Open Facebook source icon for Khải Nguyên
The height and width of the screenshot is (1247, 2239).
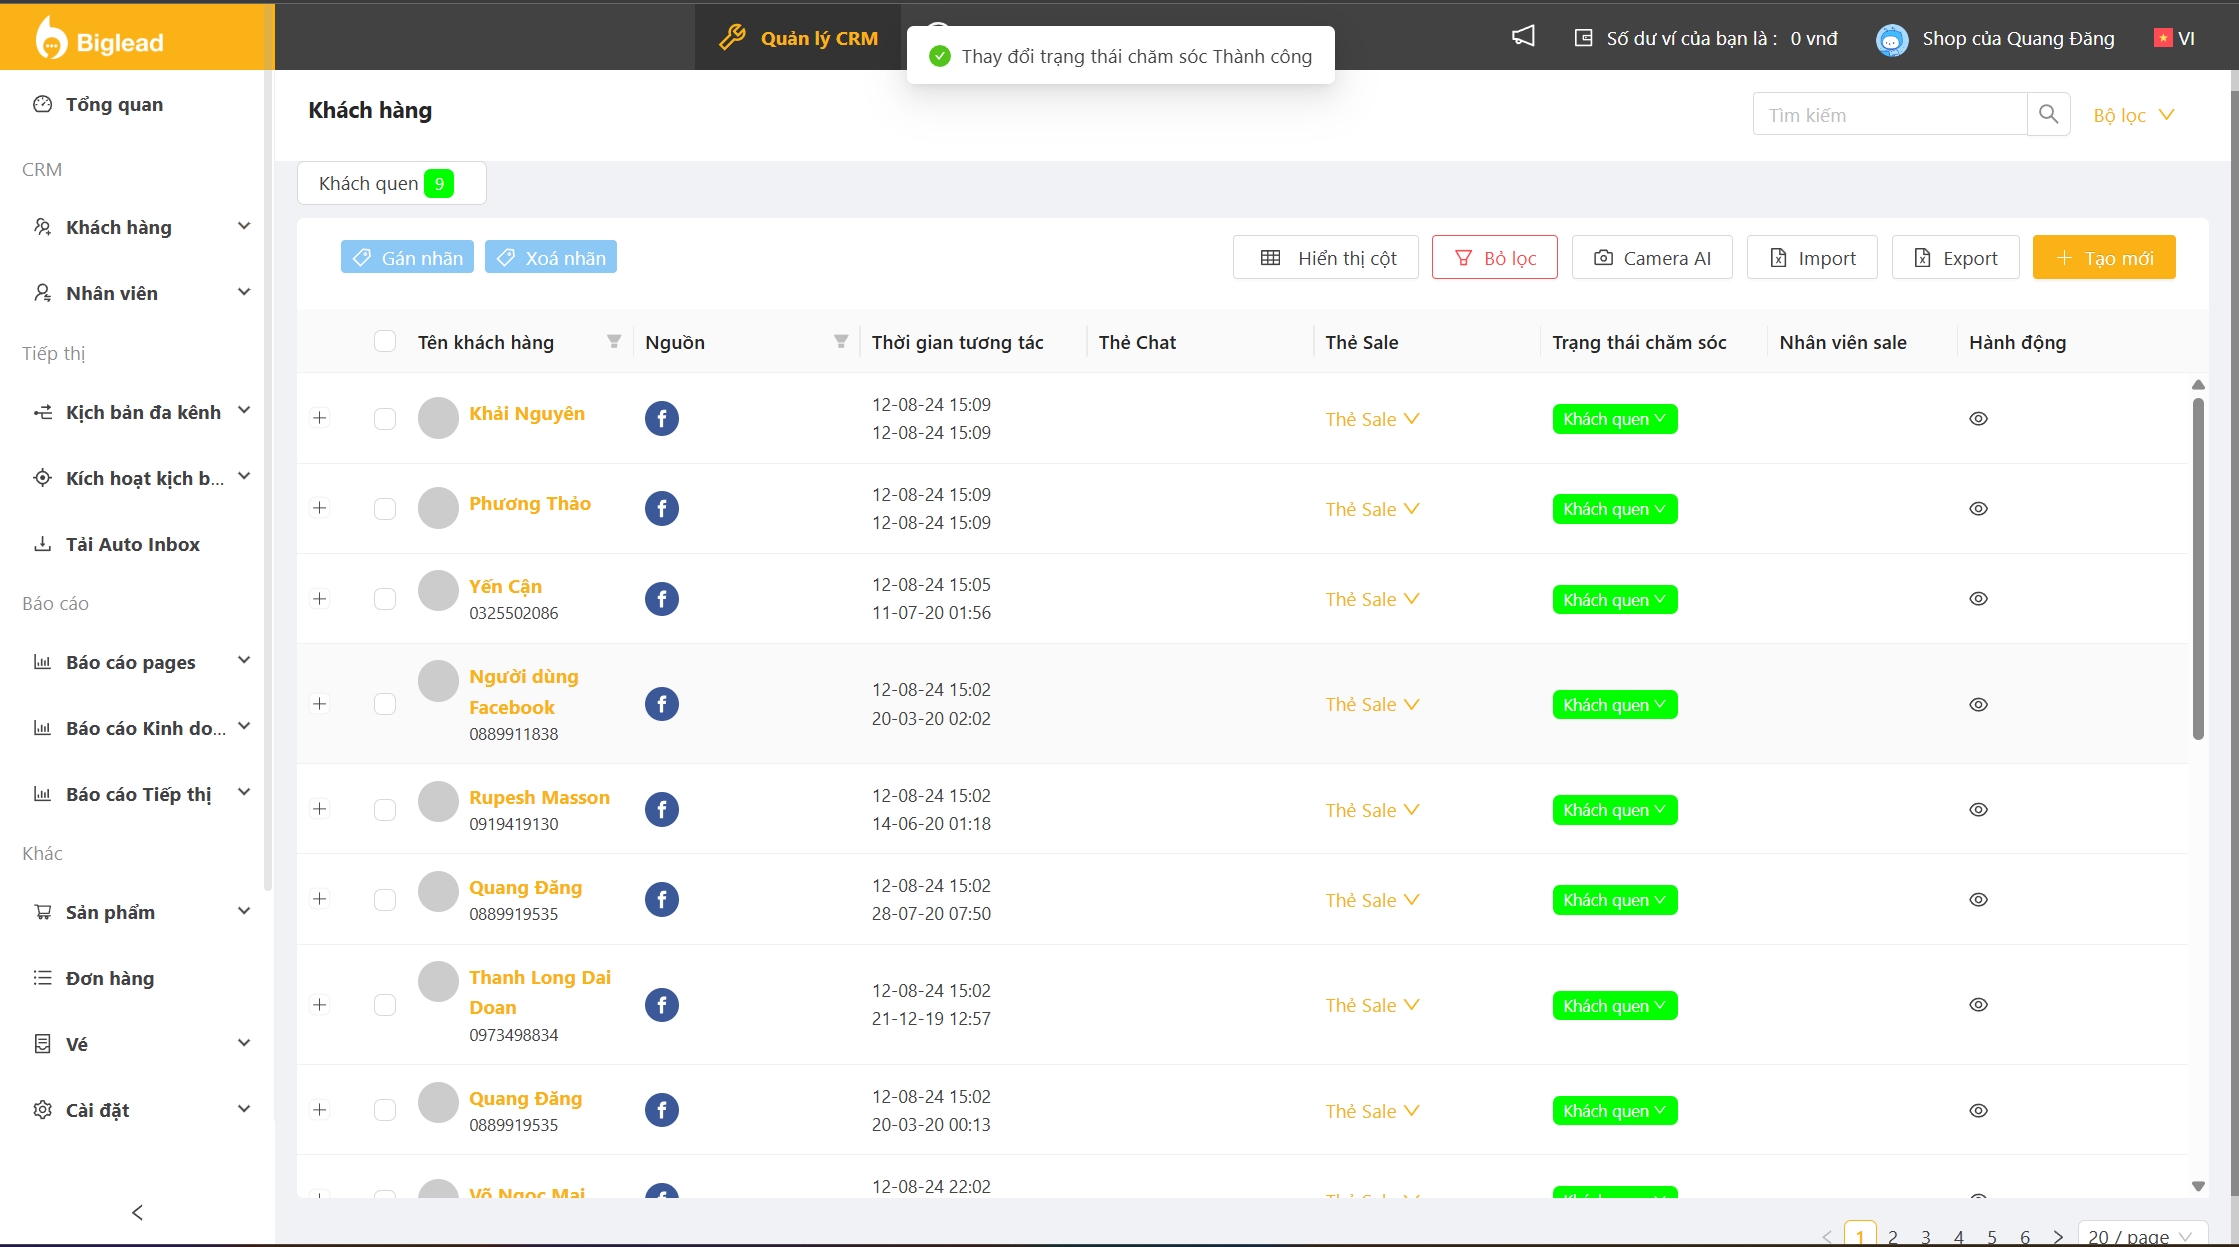point(662,418)
